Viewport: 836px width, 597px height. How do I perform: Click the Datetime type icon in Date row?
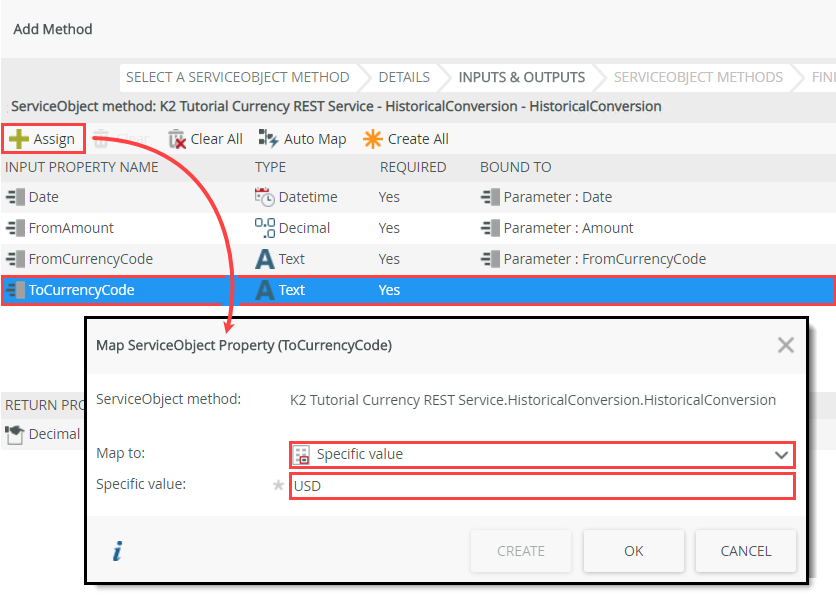[264, 197]
